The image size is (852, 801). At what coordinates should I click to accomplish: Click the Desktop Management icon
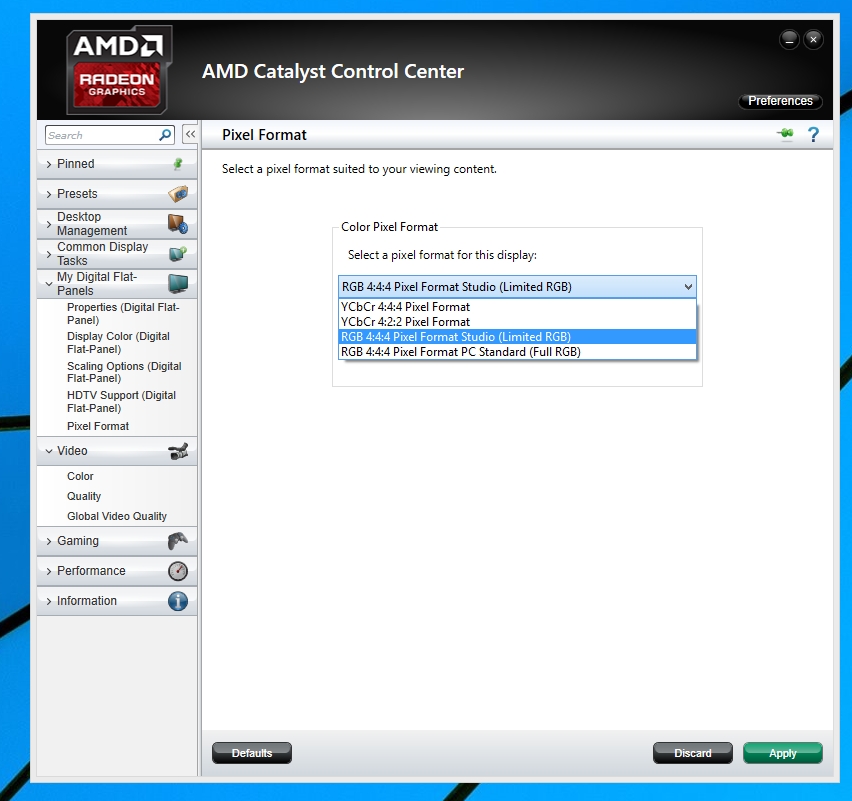[x=178, y=223]
